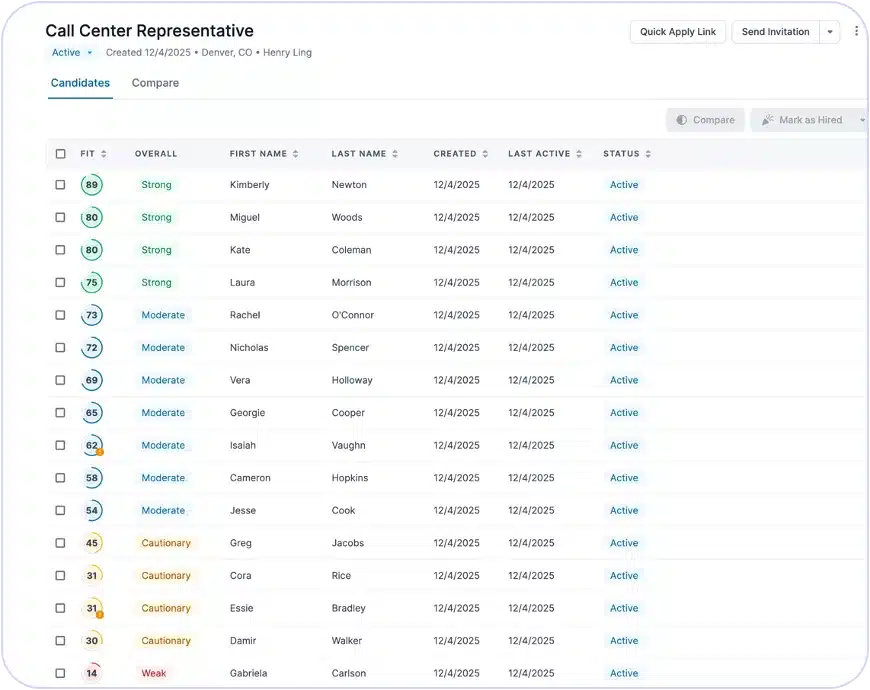Screen dimensions: 870x690
Task: Click Rachel O'Connor's fit score 73 badge
Action: [x=92, y=315]
